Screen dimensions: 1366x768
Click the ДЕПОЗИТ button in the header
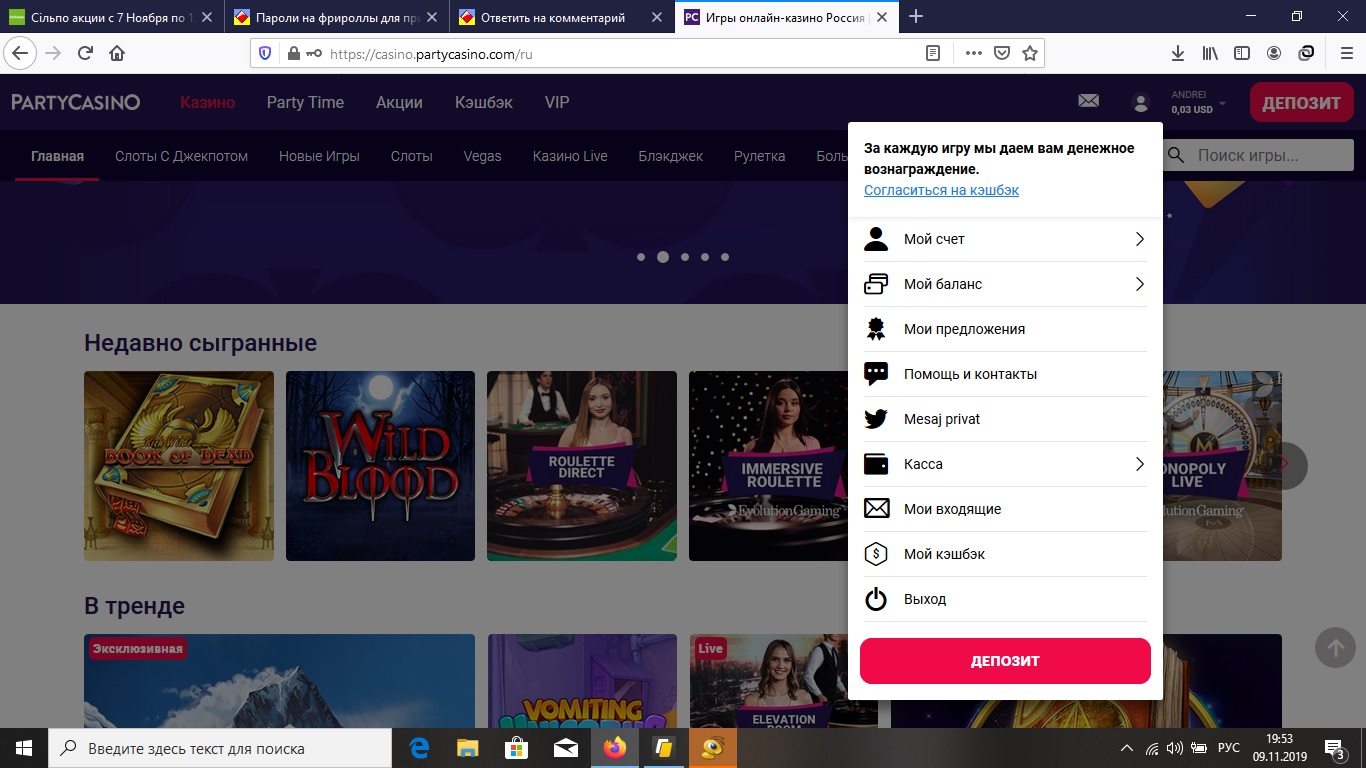point(1301,102)
